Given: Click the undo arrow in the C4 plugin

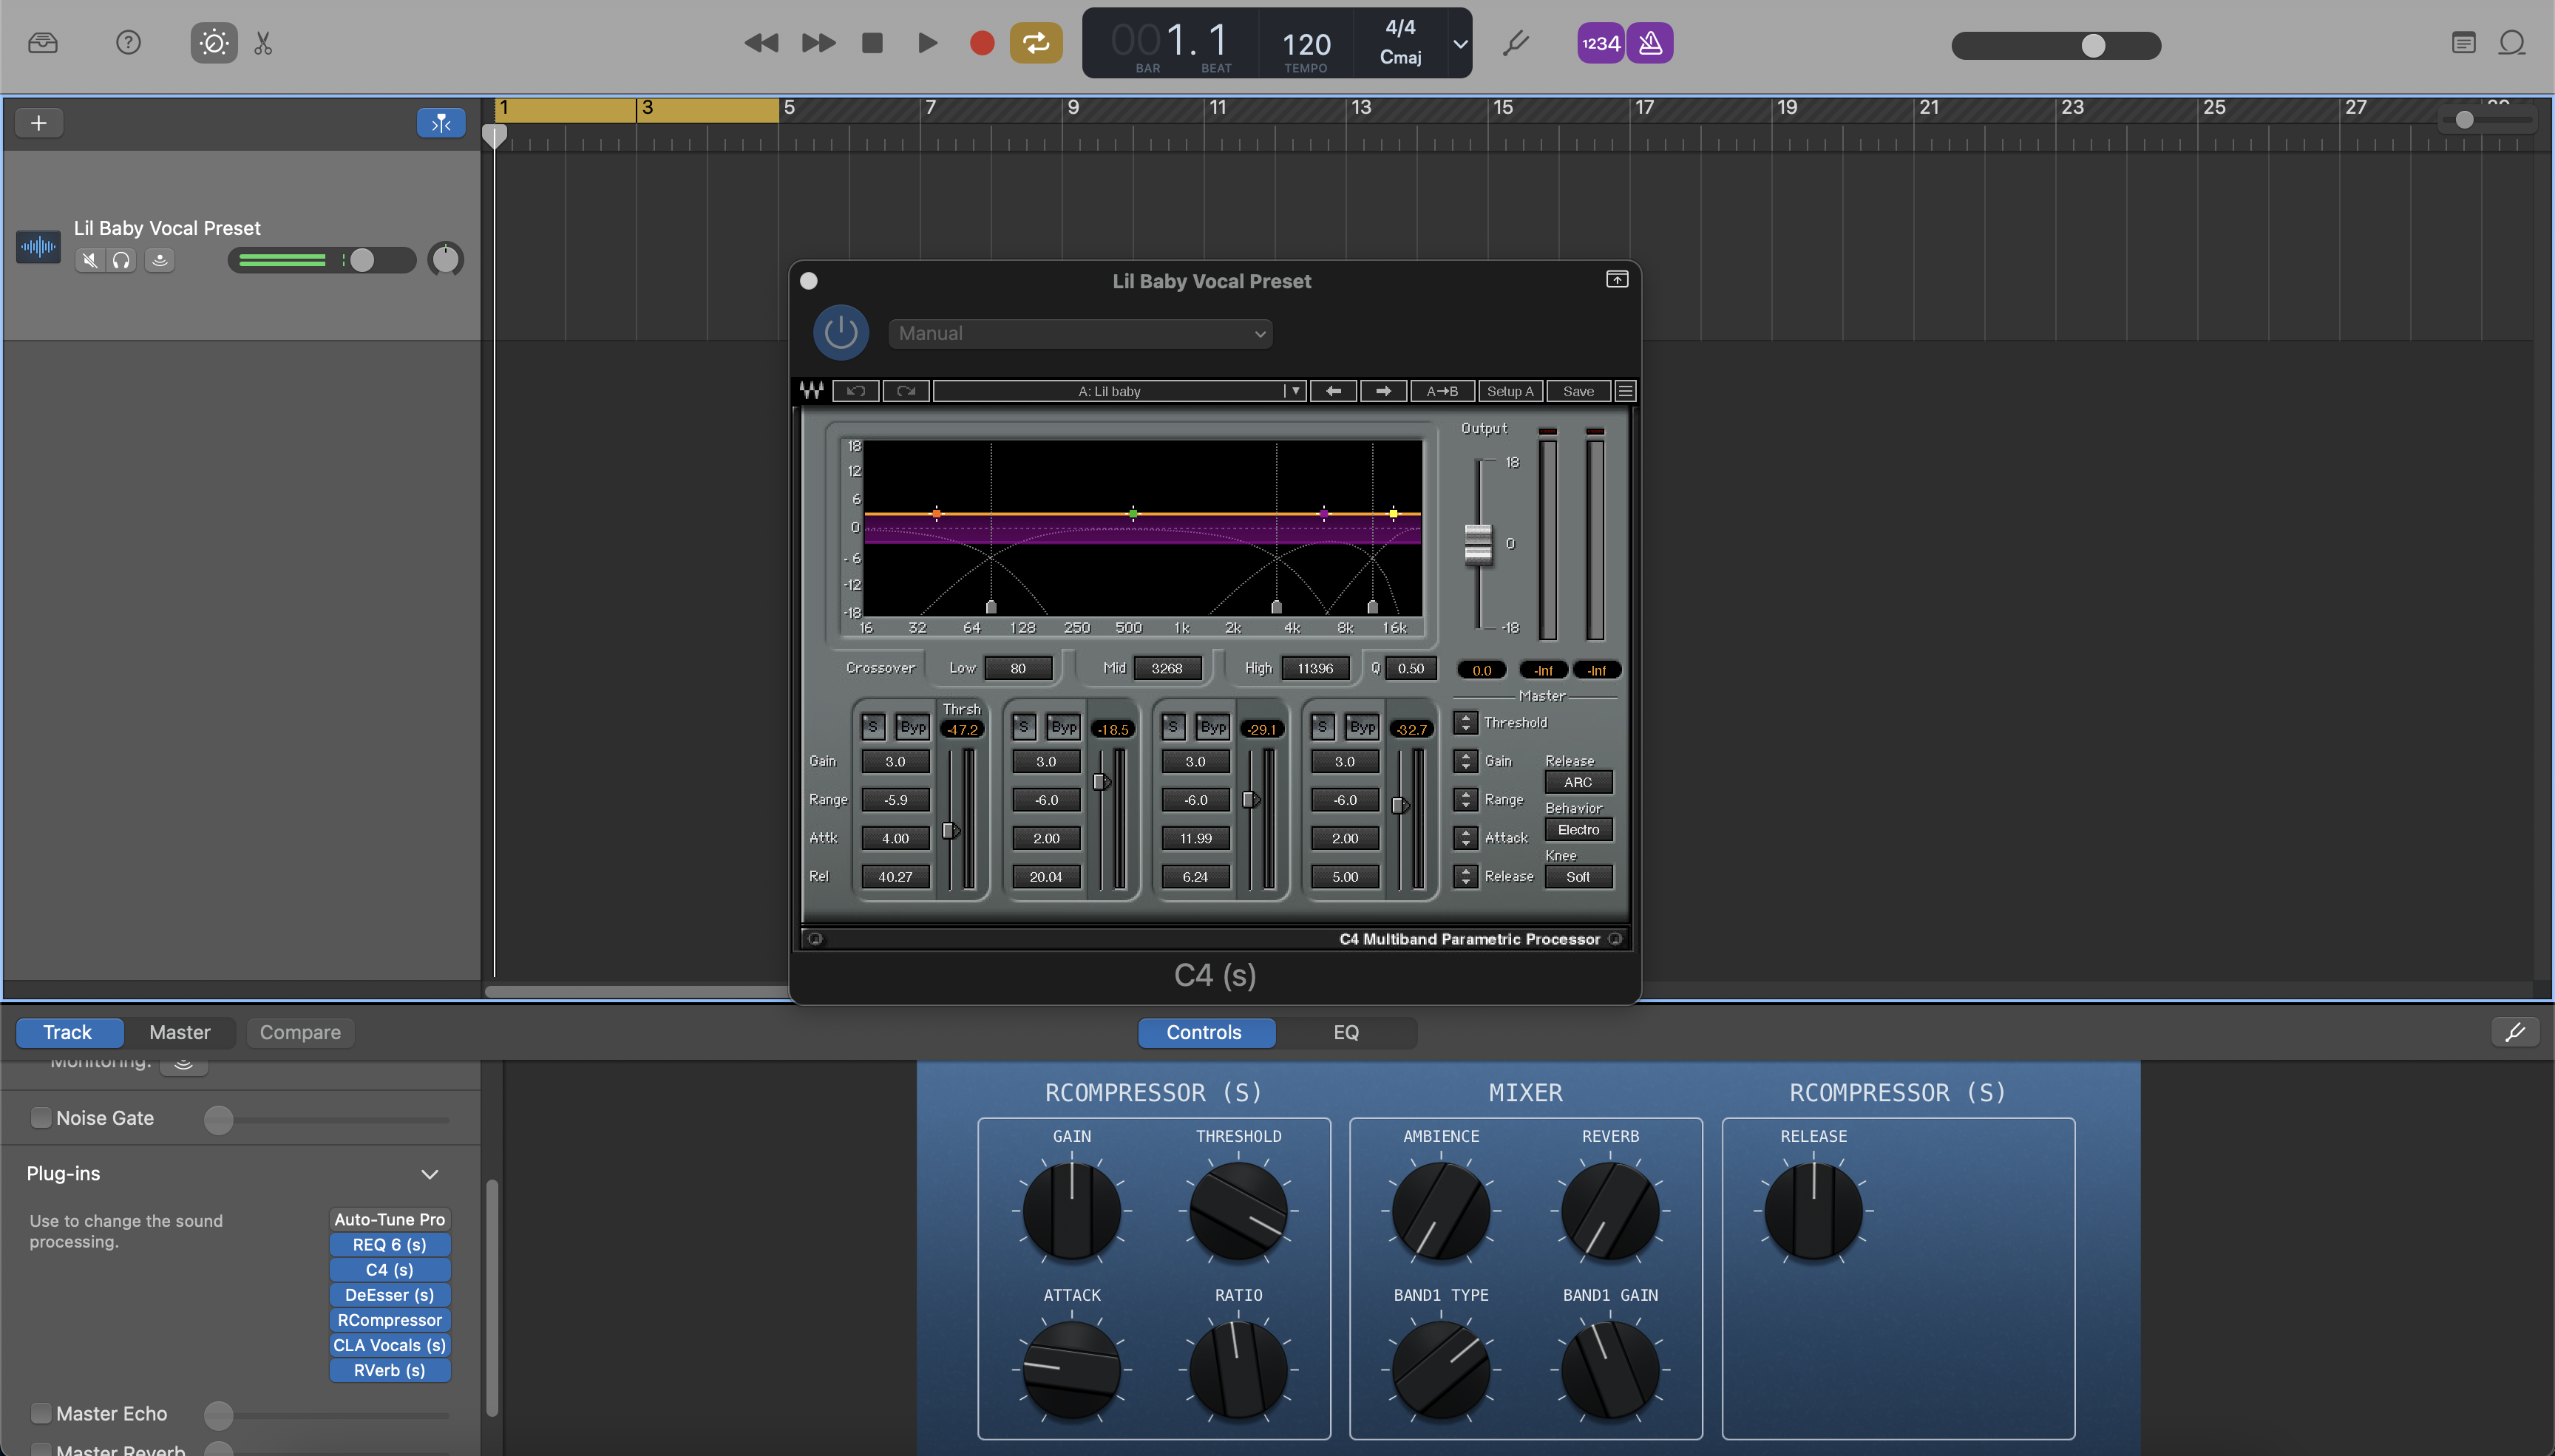Looking at the screenshot, I should click(856, 391).
